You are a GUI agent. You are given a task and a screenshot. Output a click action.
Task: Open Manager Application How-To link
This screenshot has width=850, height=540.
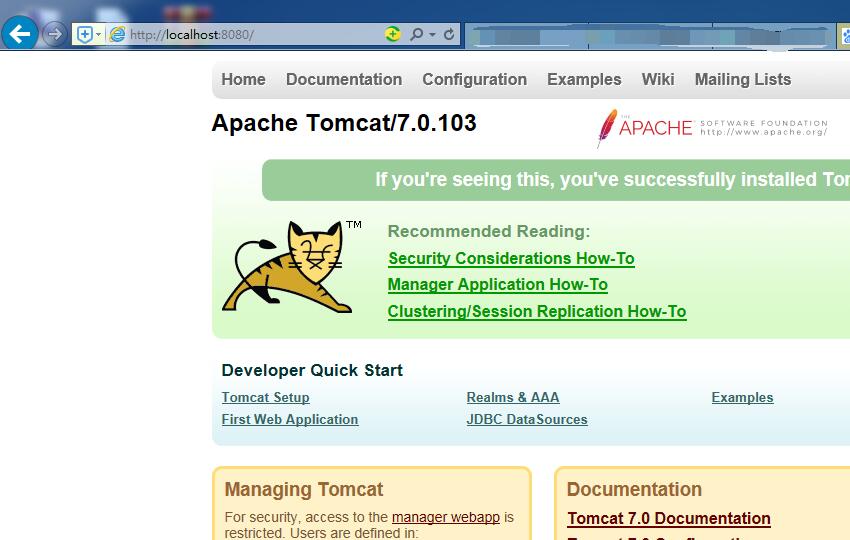click(498, 285)
